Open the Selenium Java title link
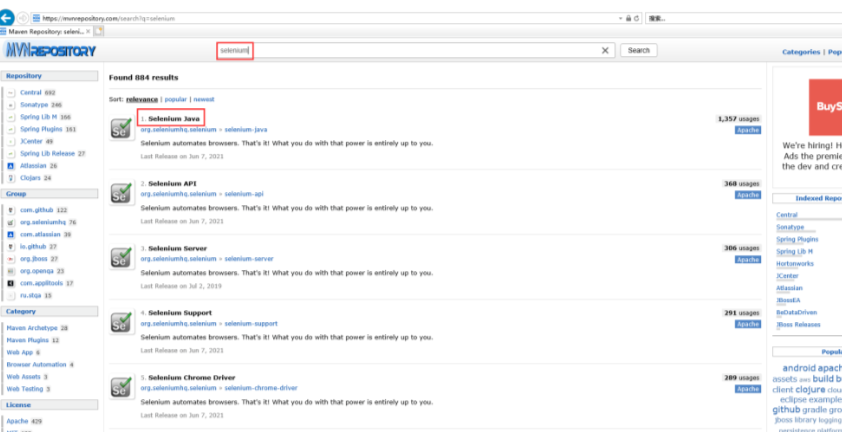Screen dimensions: 842x432 coord(173,118)
